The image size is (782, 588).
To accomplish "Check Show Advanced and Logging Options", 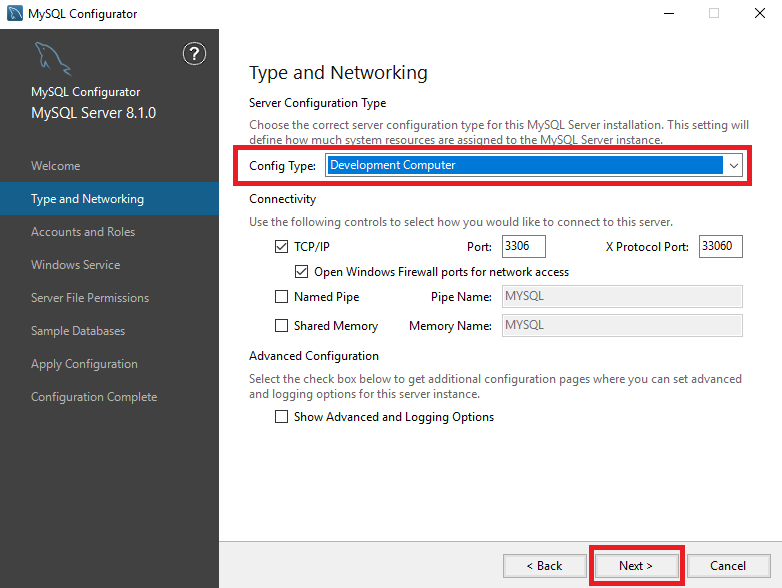I will click(x=281, y=416).
